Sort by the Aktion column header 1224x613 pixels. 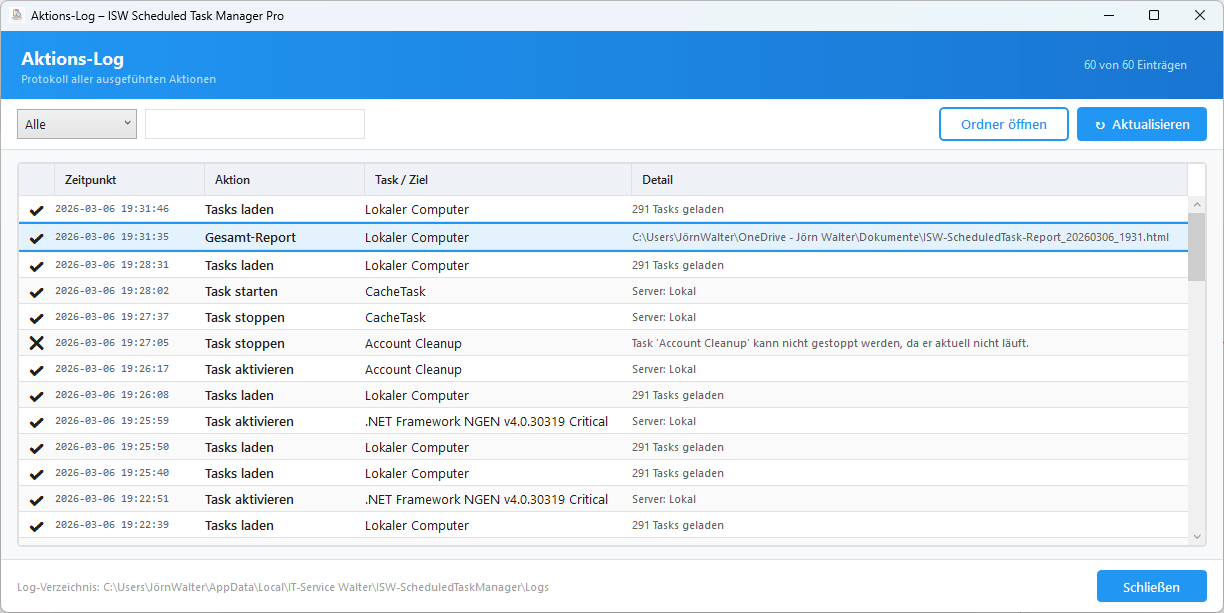(284, 180)
